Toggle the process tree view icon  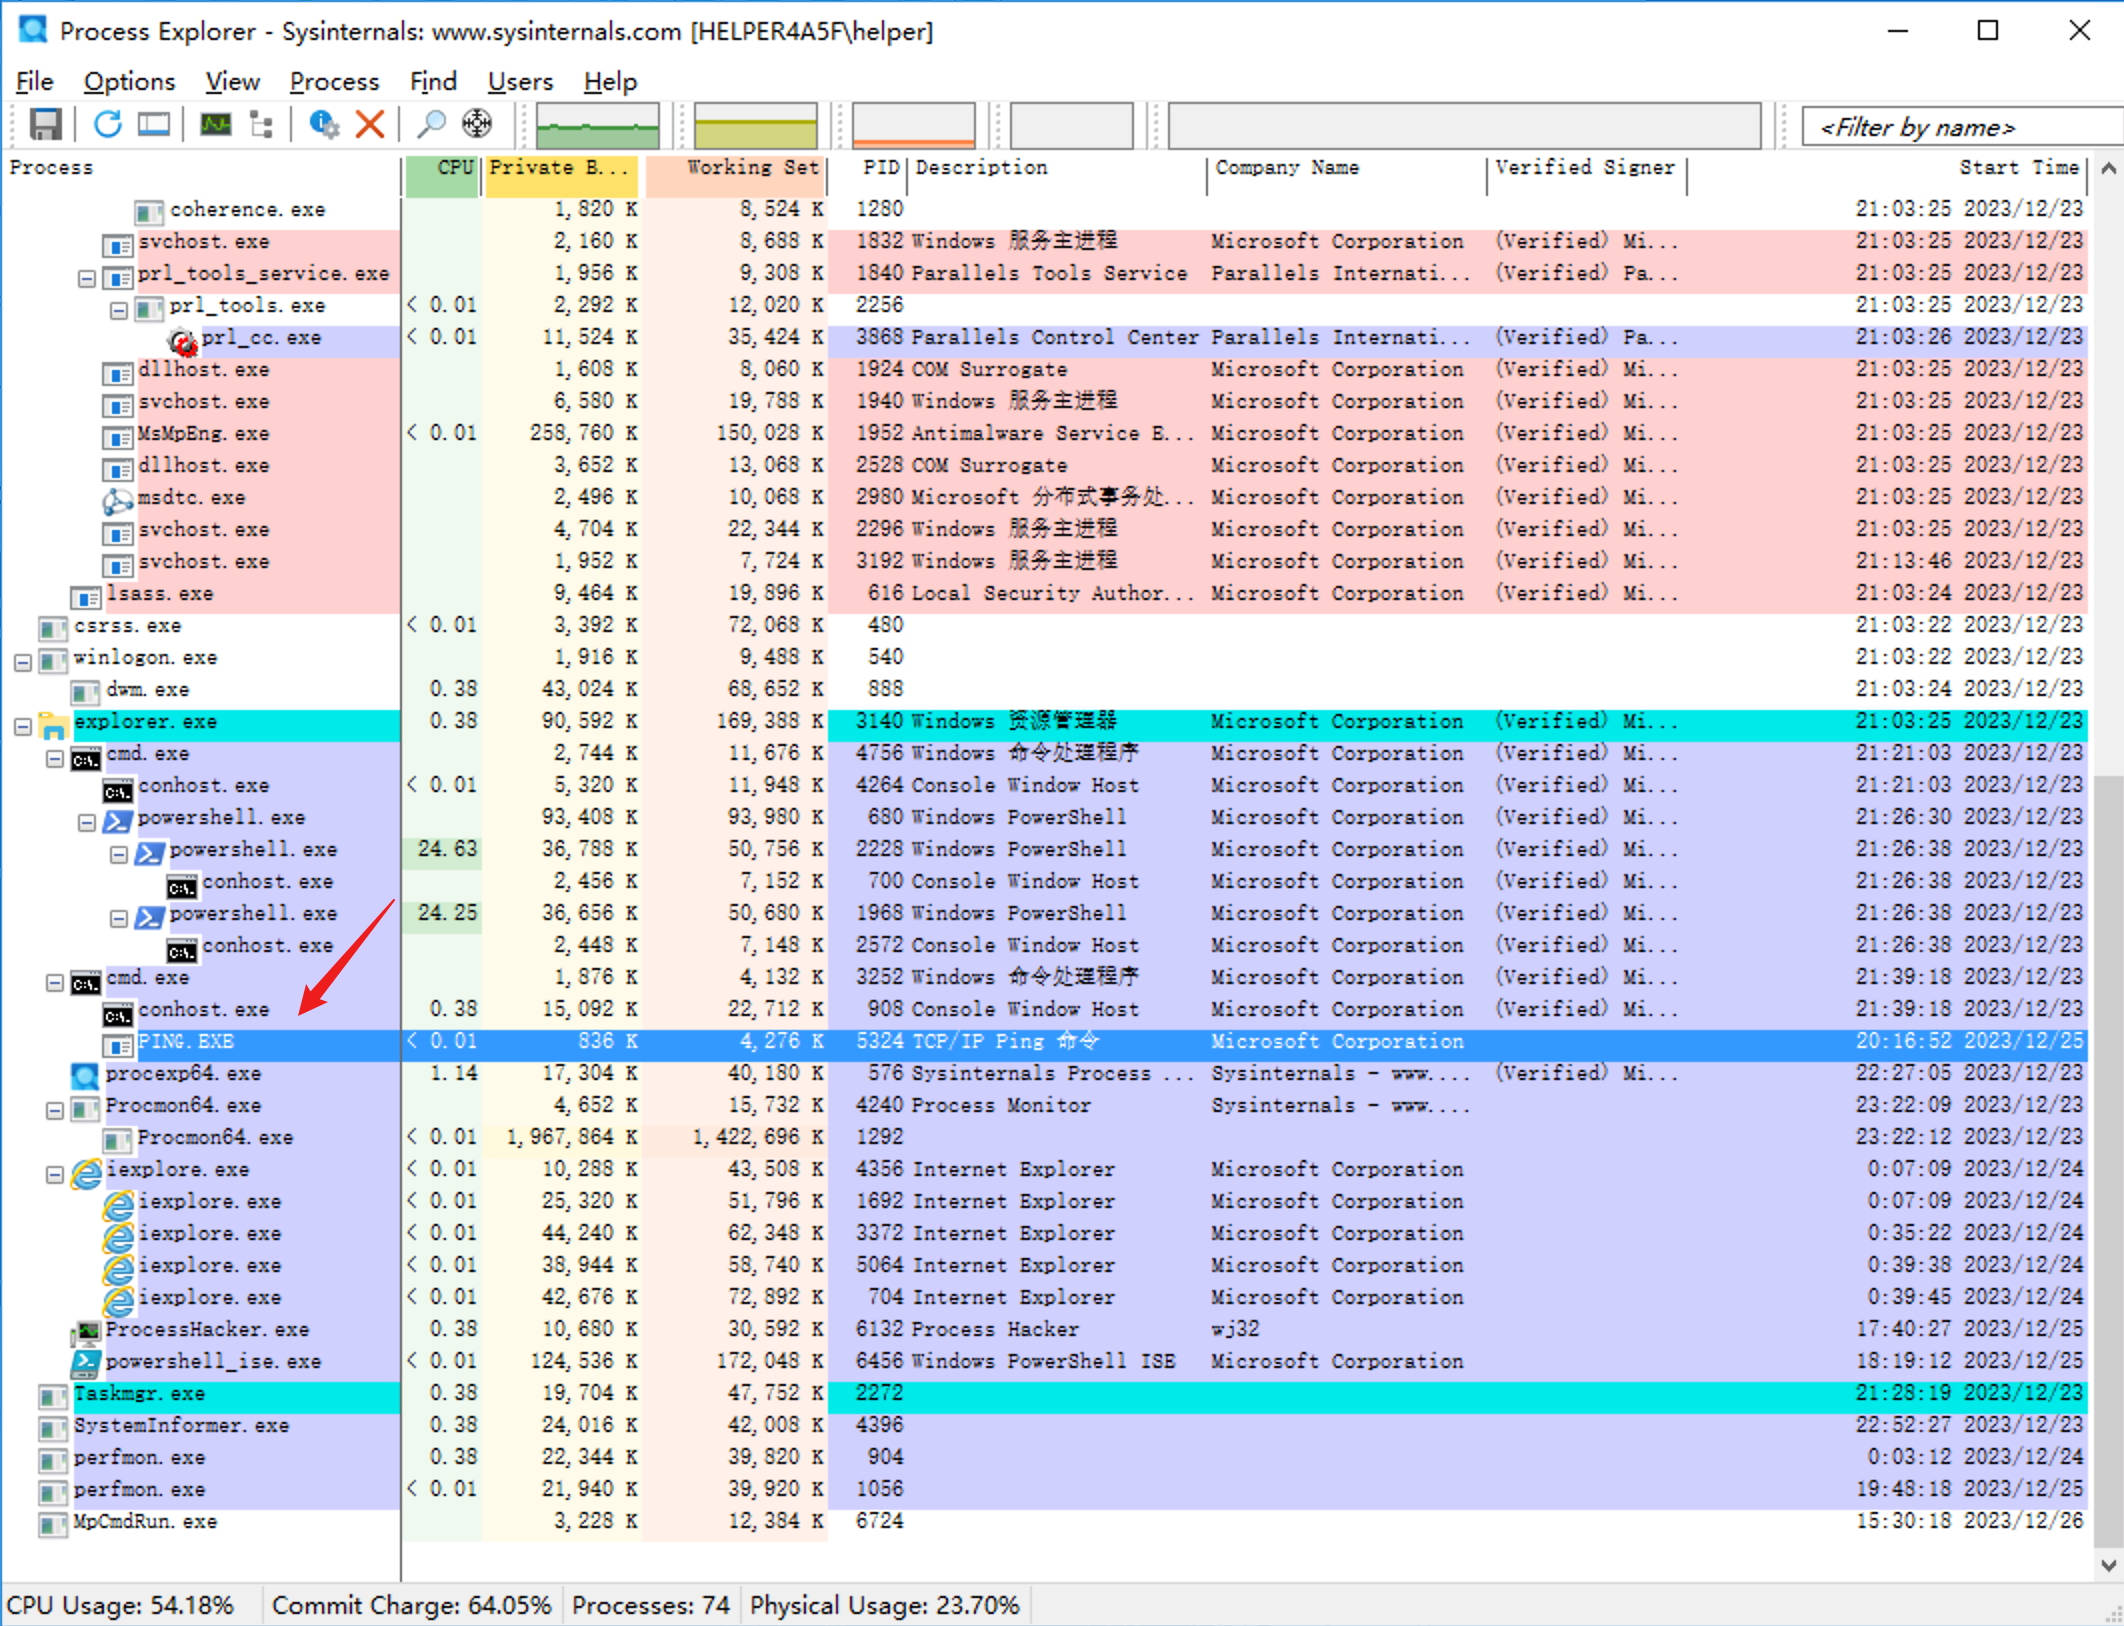coord(262,125)
